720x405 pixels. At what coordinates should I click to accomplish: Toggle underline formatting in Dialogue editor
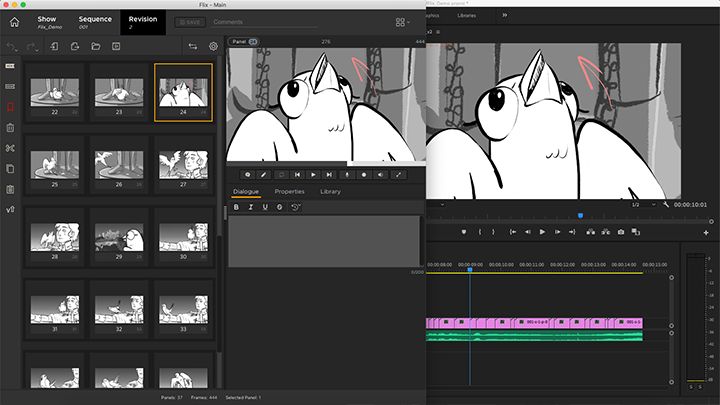(265, 207)
